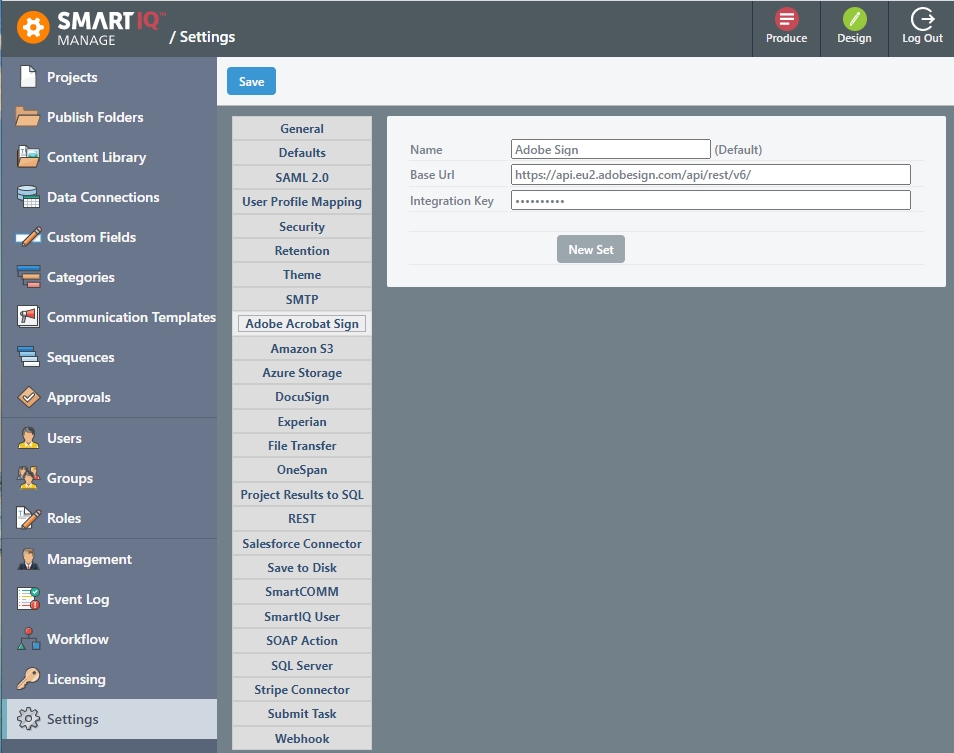
Task: Click the Licensing key icon
Action: pos(28,679)
